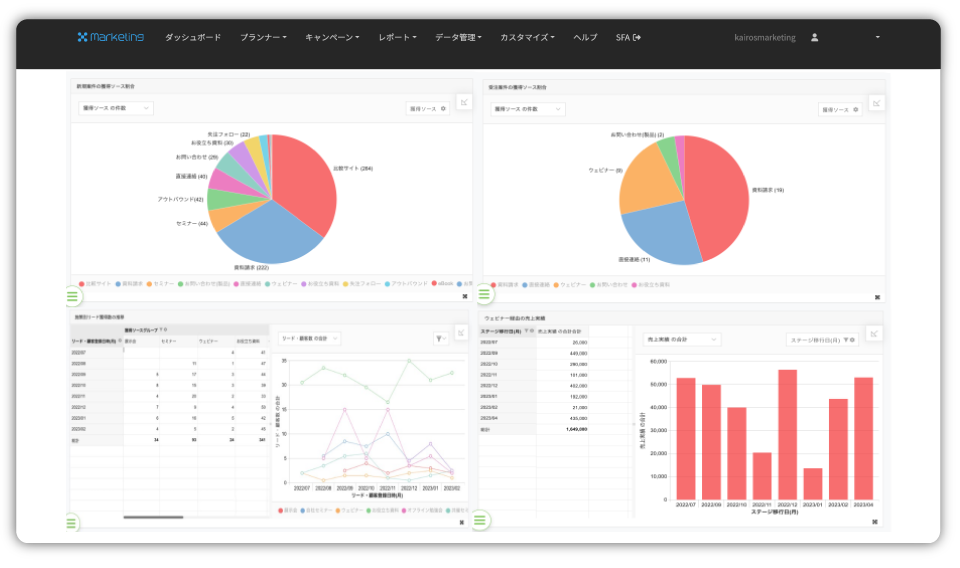
Task: Click the SFA link in navbar
Action: pos(628,37)
